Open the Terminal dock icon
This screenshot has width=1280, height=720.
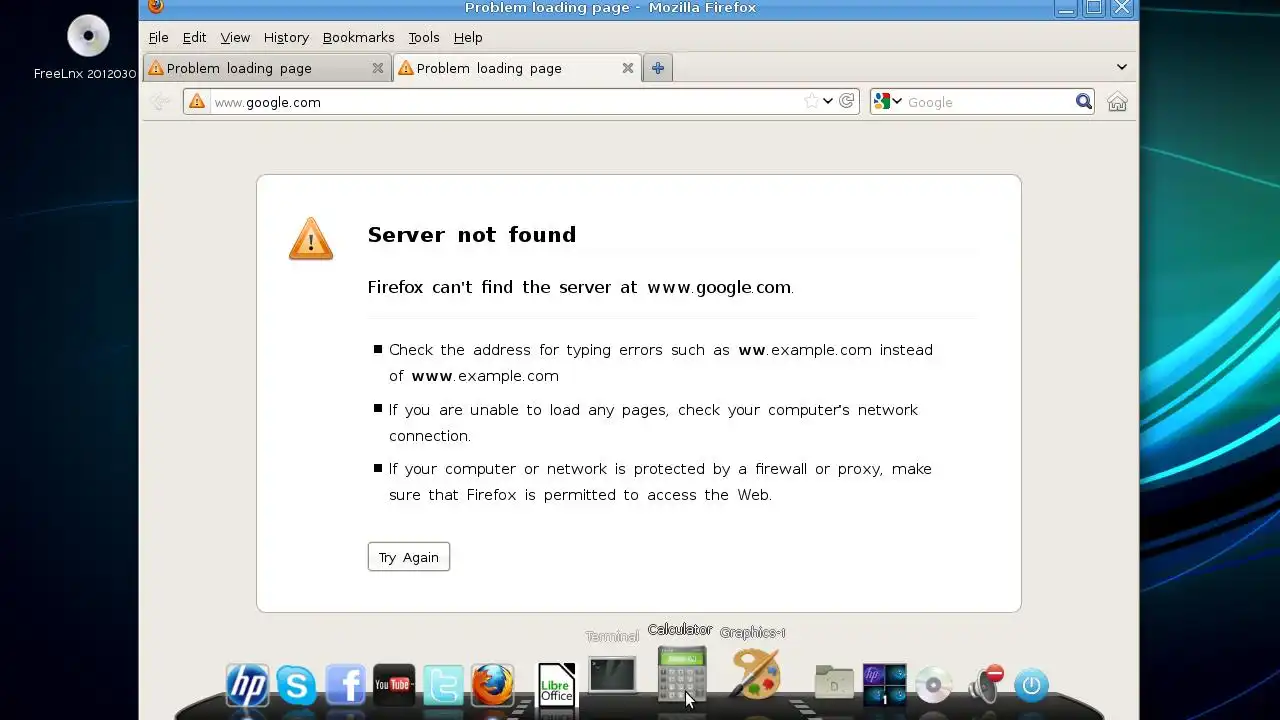point(612,675)
